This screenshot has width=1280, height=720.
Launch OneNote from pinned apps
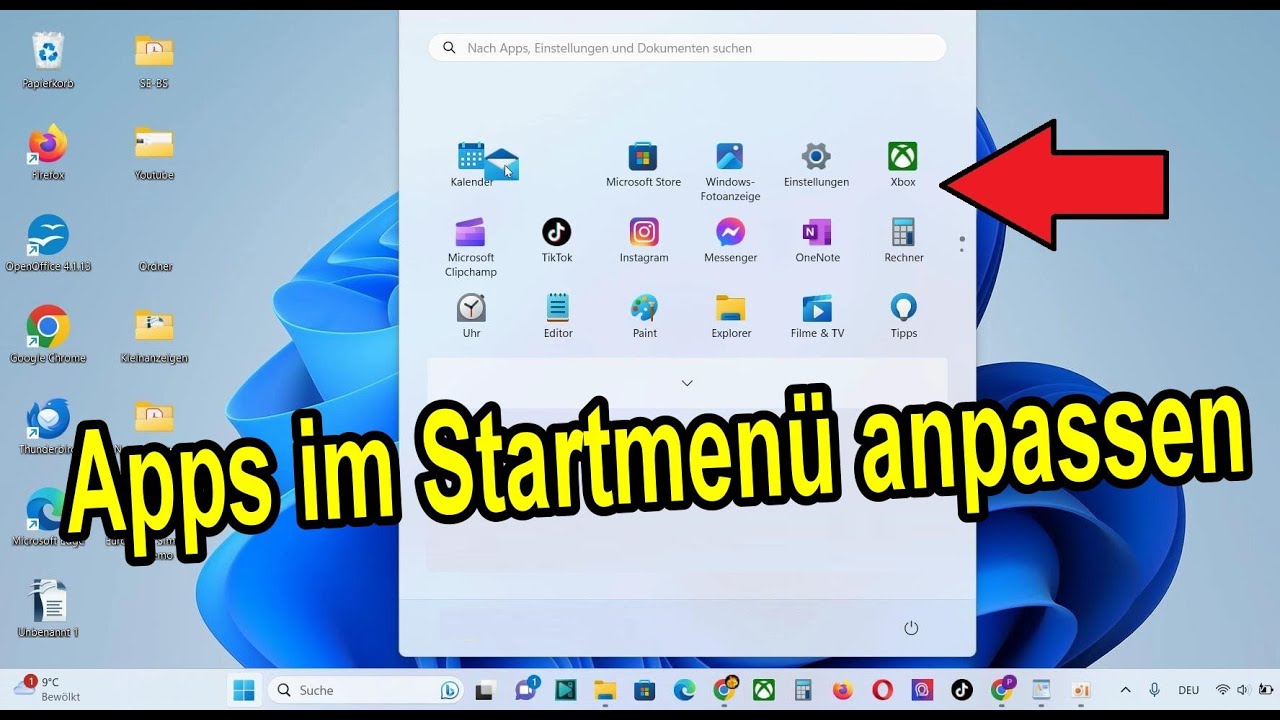(817, 241)
